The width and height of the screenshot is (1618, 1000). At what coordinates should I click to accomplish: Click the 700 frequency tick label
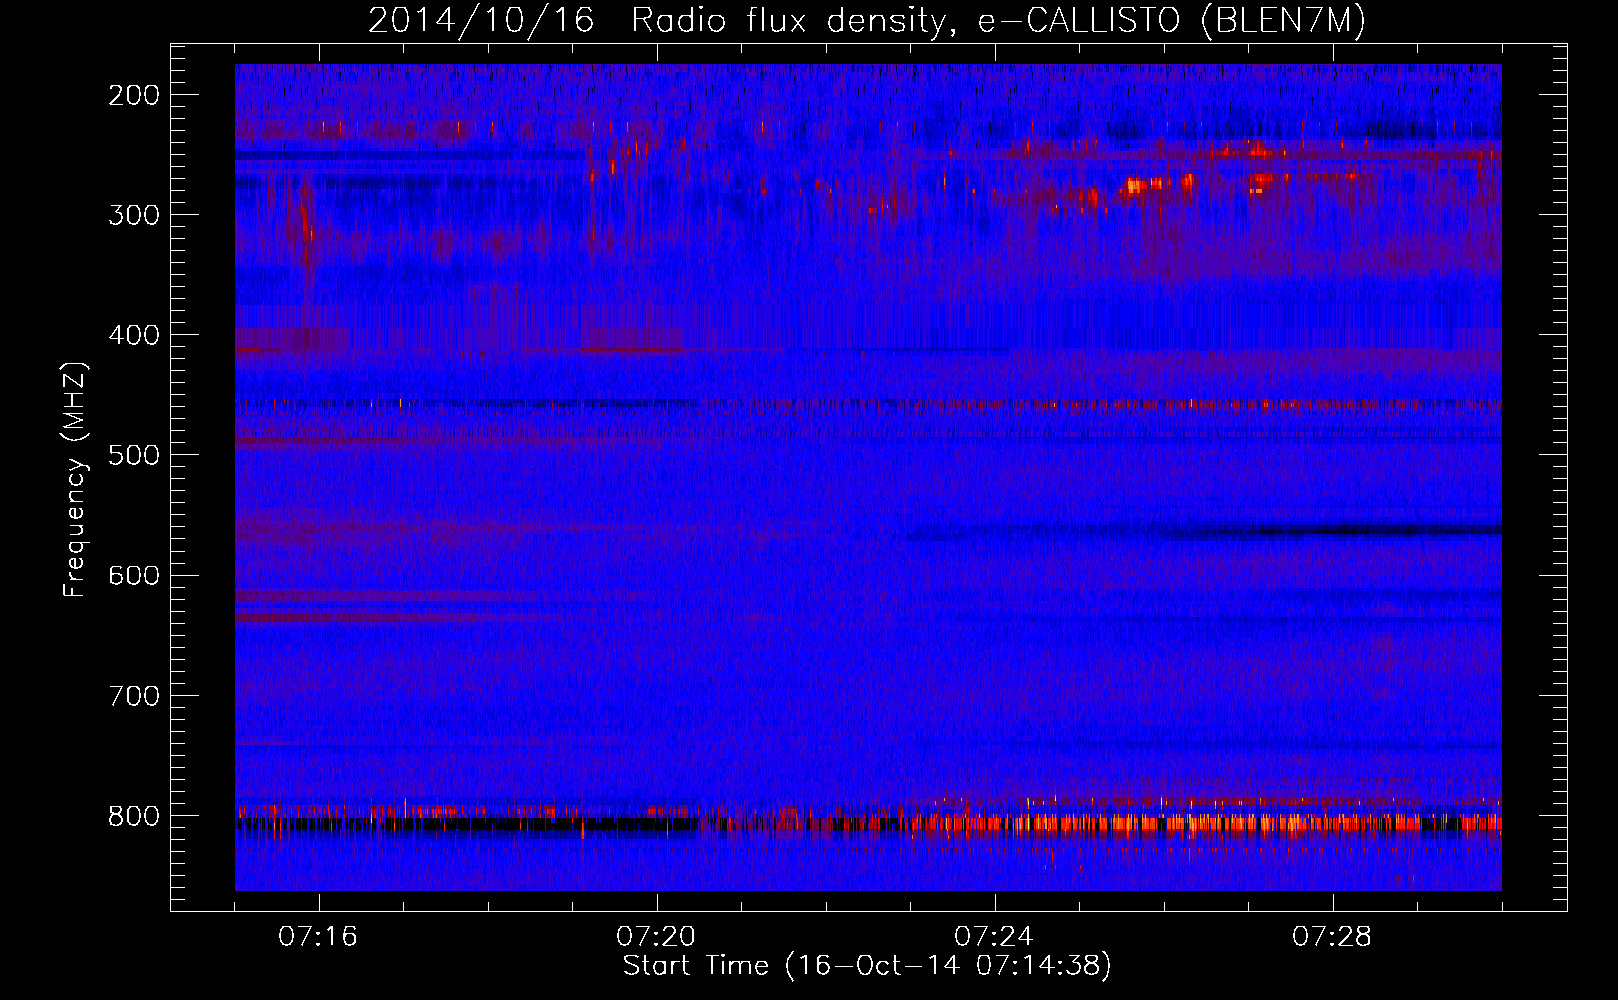[134, 695]
